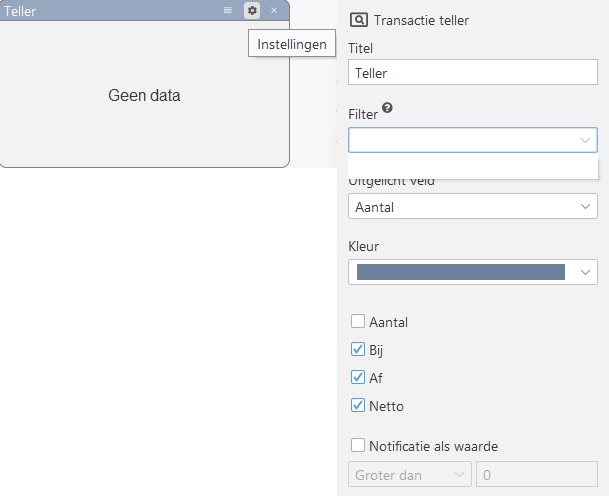
Task: Disable the Netto checkbox
Action: [358, 406]
